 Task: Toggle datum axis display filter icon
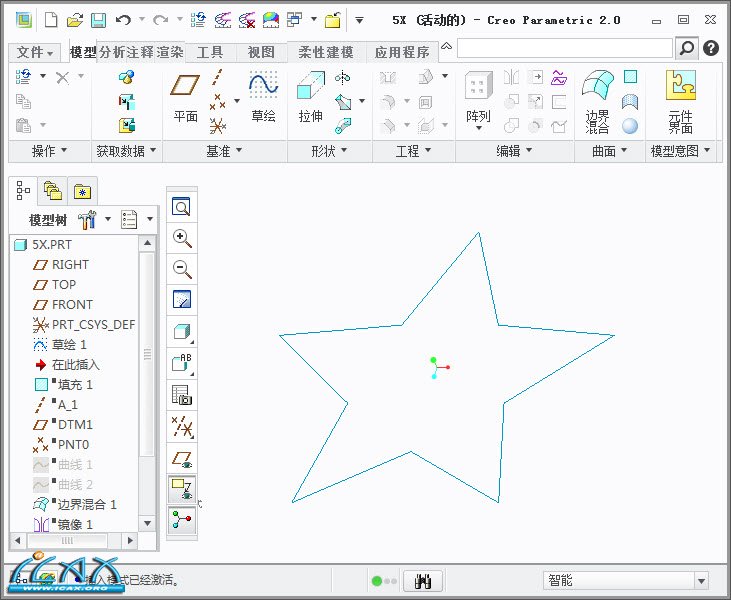click(182, 427)
